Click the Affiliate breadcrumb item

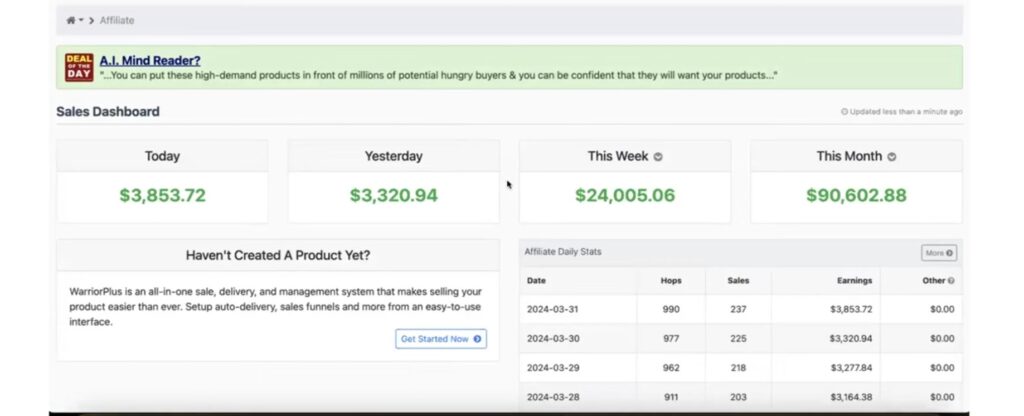[117, 20]
